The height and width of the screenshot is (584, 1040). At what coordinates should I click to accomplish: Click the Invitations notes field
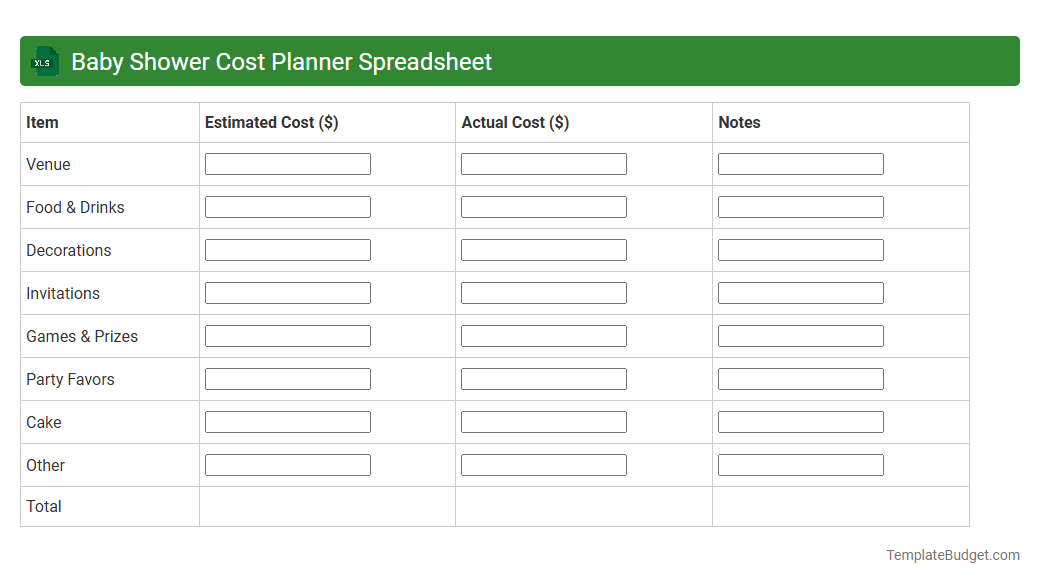tap(800, 292)
